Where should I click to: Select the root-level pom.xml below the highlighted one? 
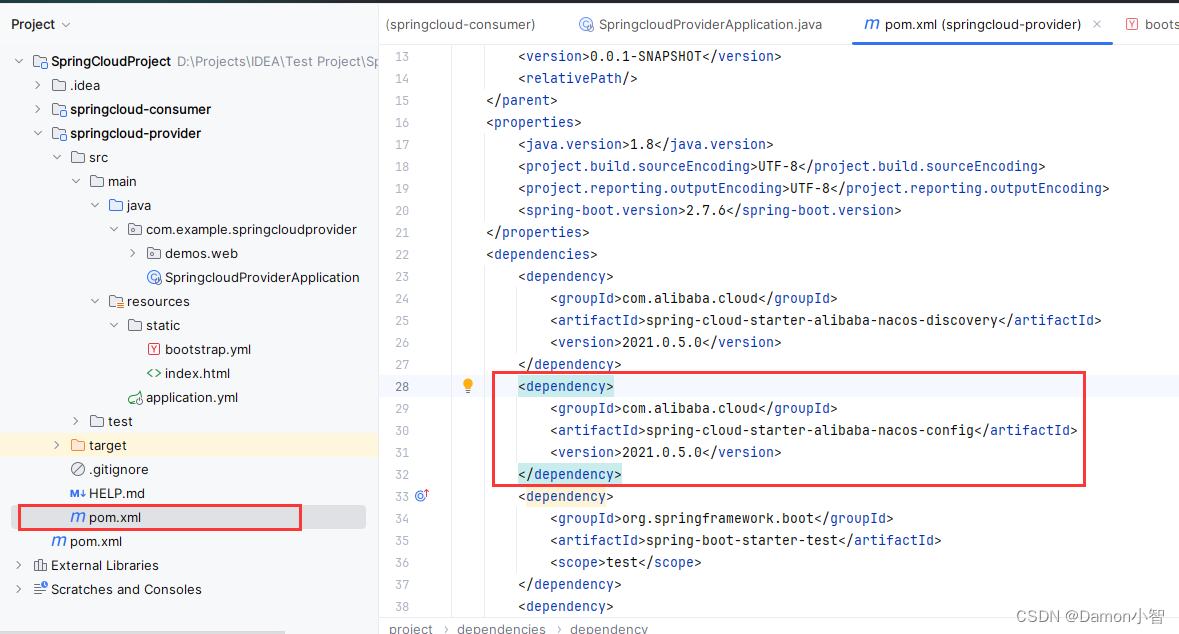95,541
